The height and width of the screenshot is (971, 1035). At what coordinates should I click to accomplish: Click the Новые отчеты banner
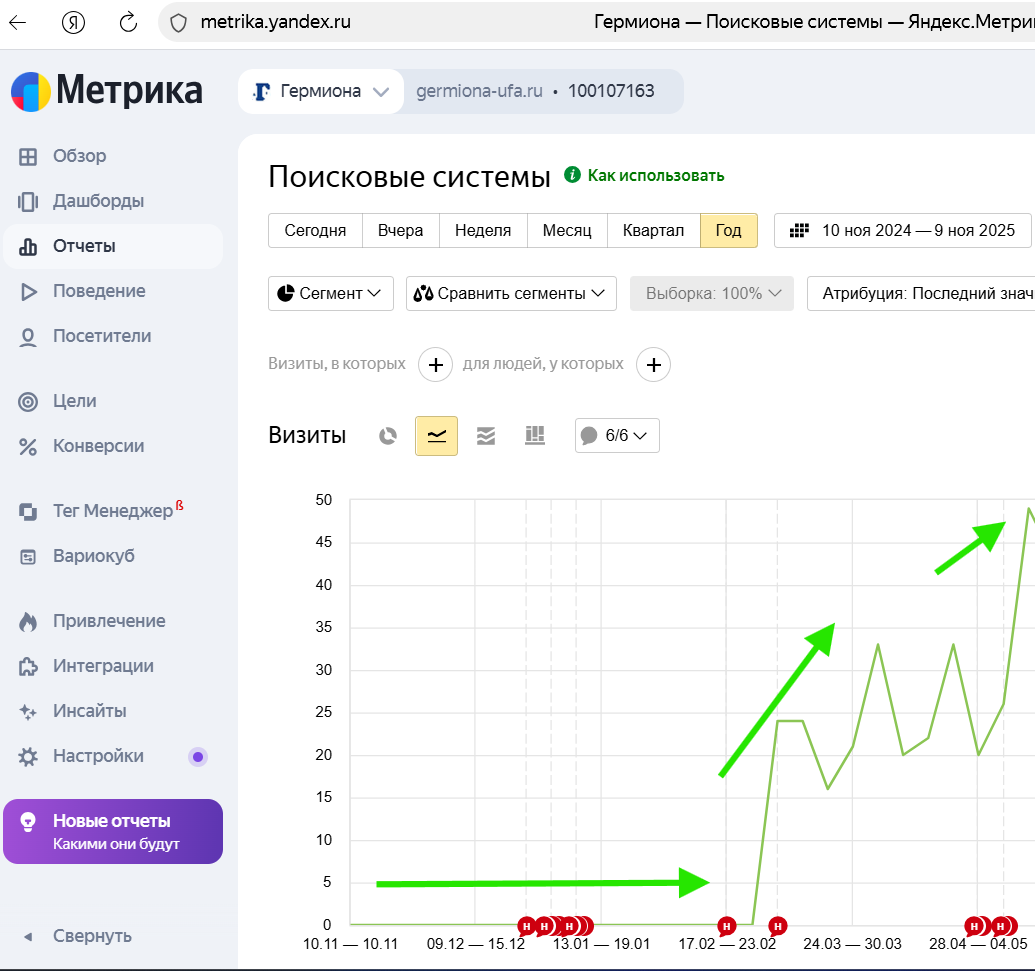click(x=113, y=831)
